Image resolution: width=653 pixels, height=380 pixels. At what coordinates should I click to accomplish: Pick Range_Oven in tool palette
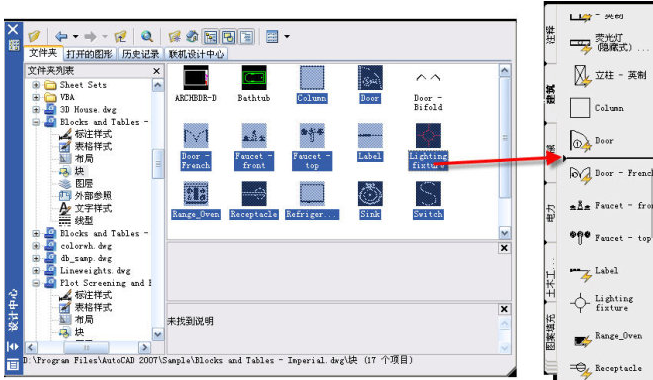point(607,338)
